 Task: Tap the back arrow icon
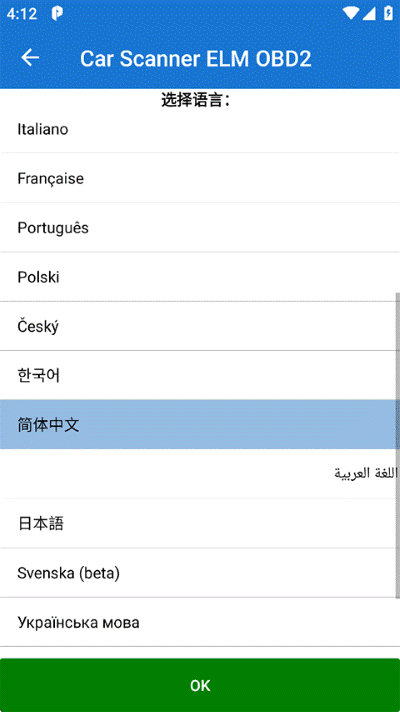click(x=30, y=58)
